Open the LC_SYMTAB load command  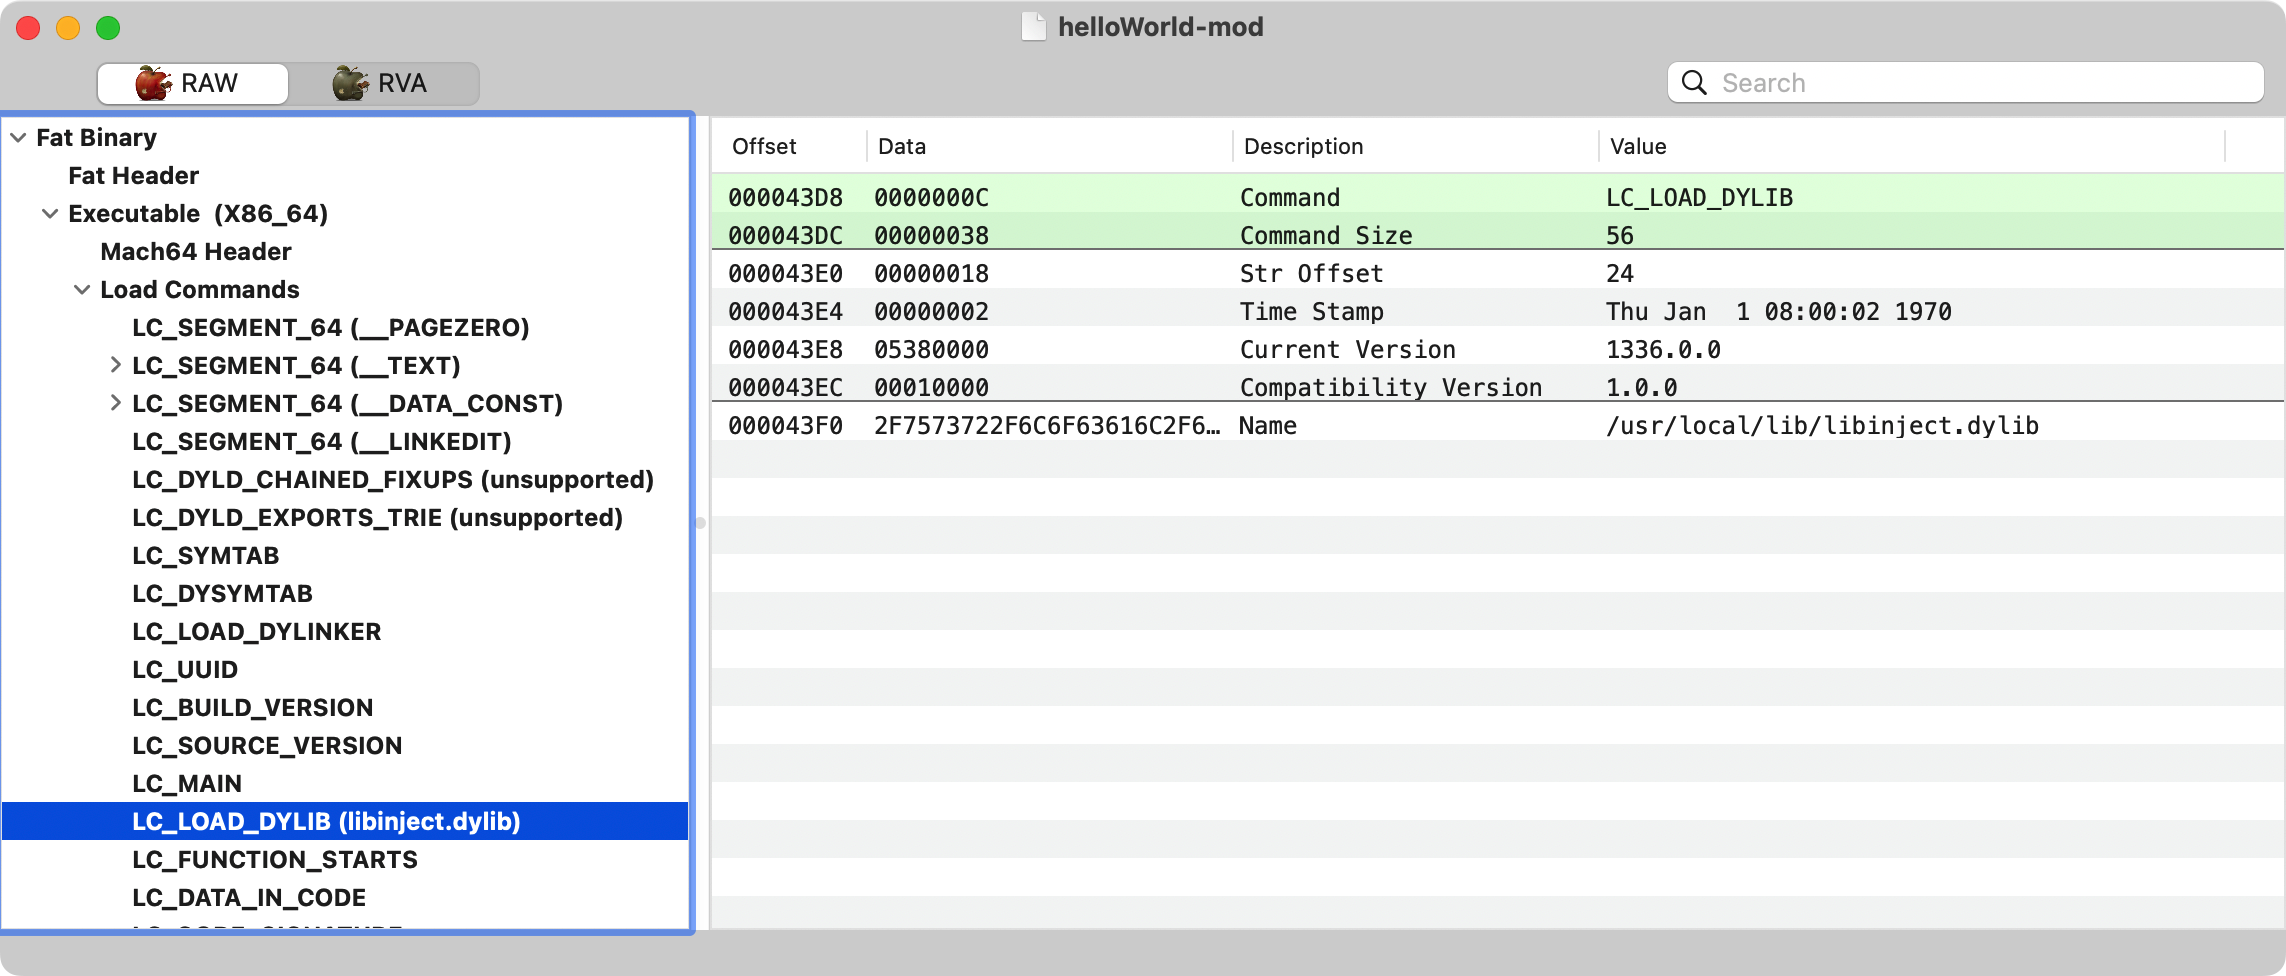pos(206,556)
